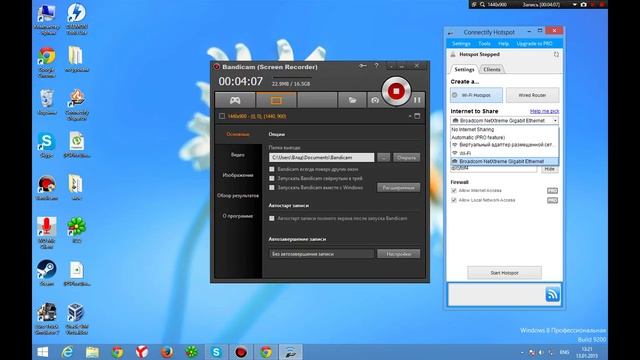Open Connectify Tools menu
This screenshot has height=360, width=640.
point(484,44)
